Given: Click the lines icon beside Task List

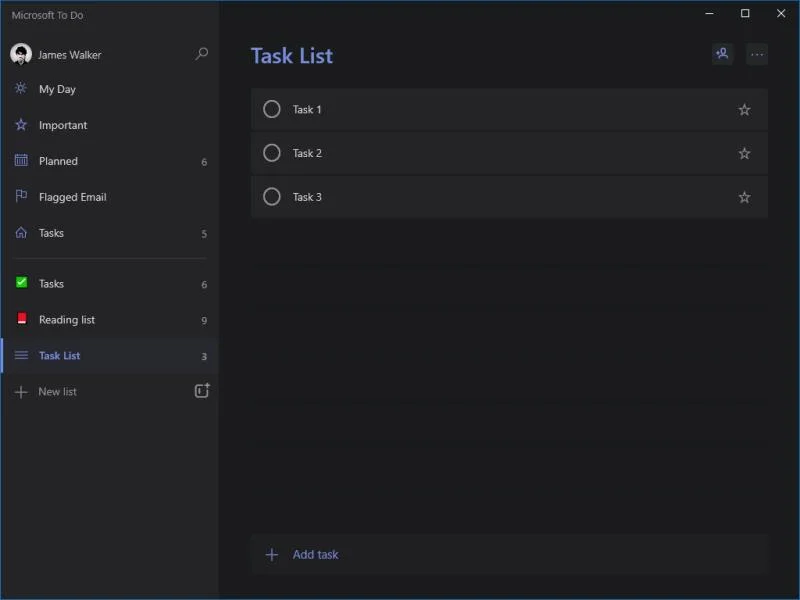Looking at the screenshot, I should tap(21, 355).
